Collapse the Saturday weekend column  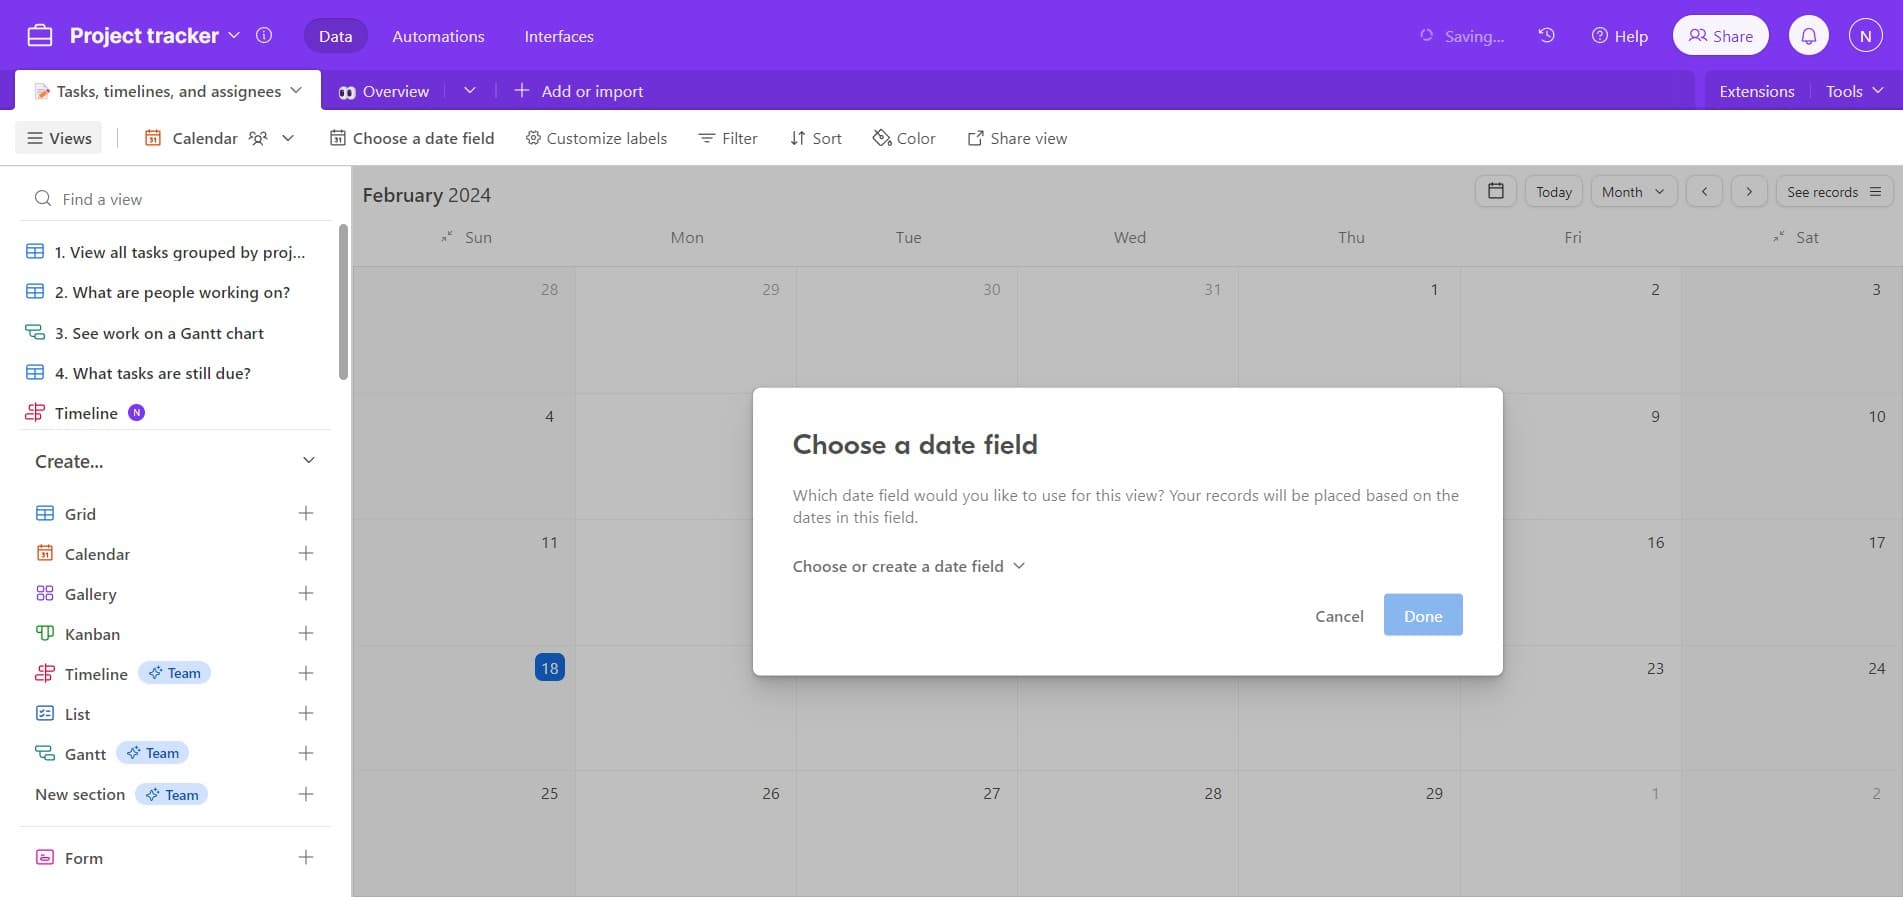pyautogui.click(x=1778, y=237)
